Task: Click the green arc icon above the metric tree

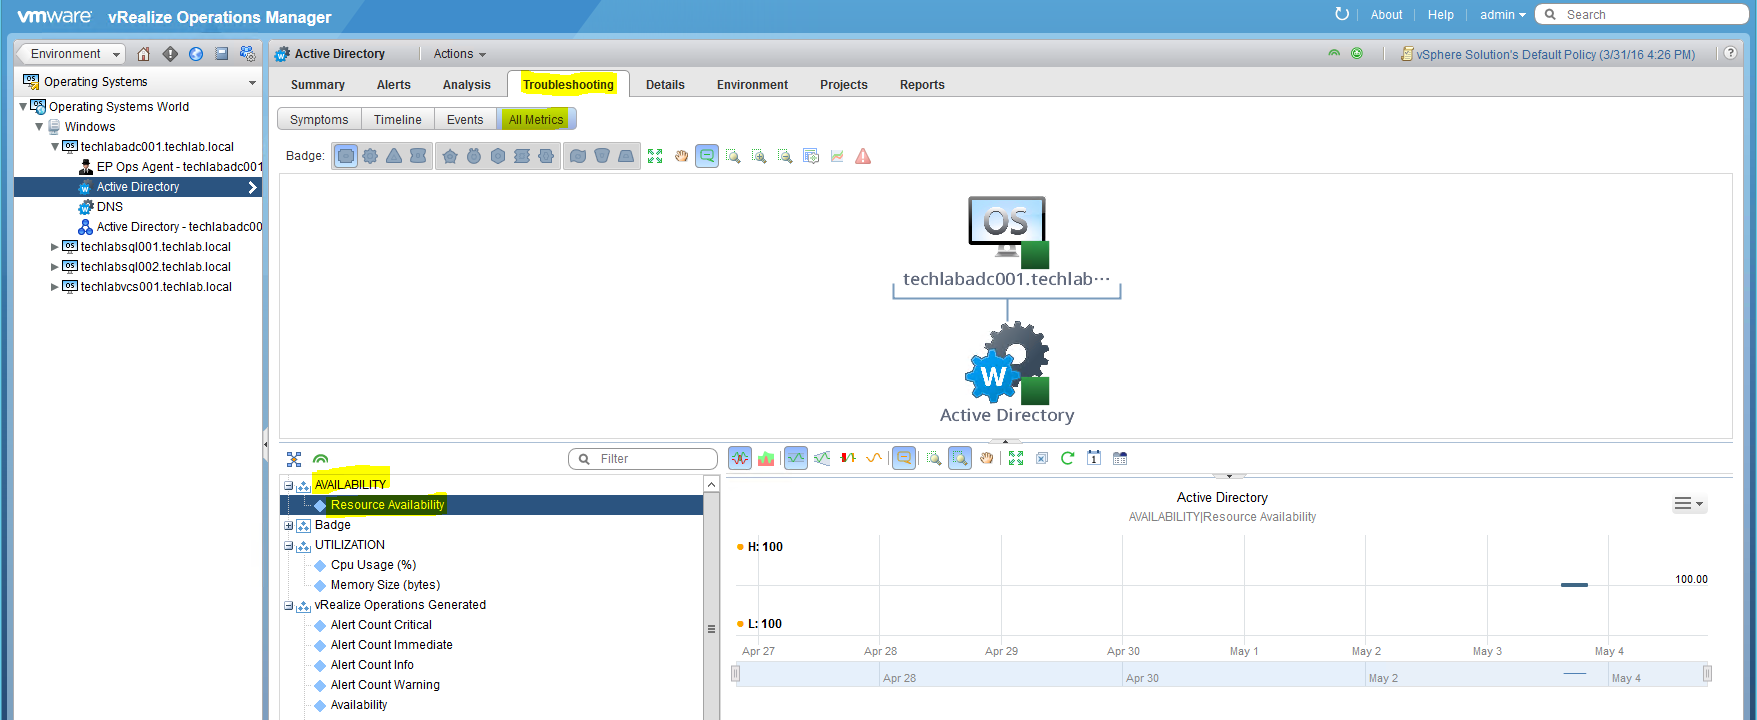Action: (320, 459)
